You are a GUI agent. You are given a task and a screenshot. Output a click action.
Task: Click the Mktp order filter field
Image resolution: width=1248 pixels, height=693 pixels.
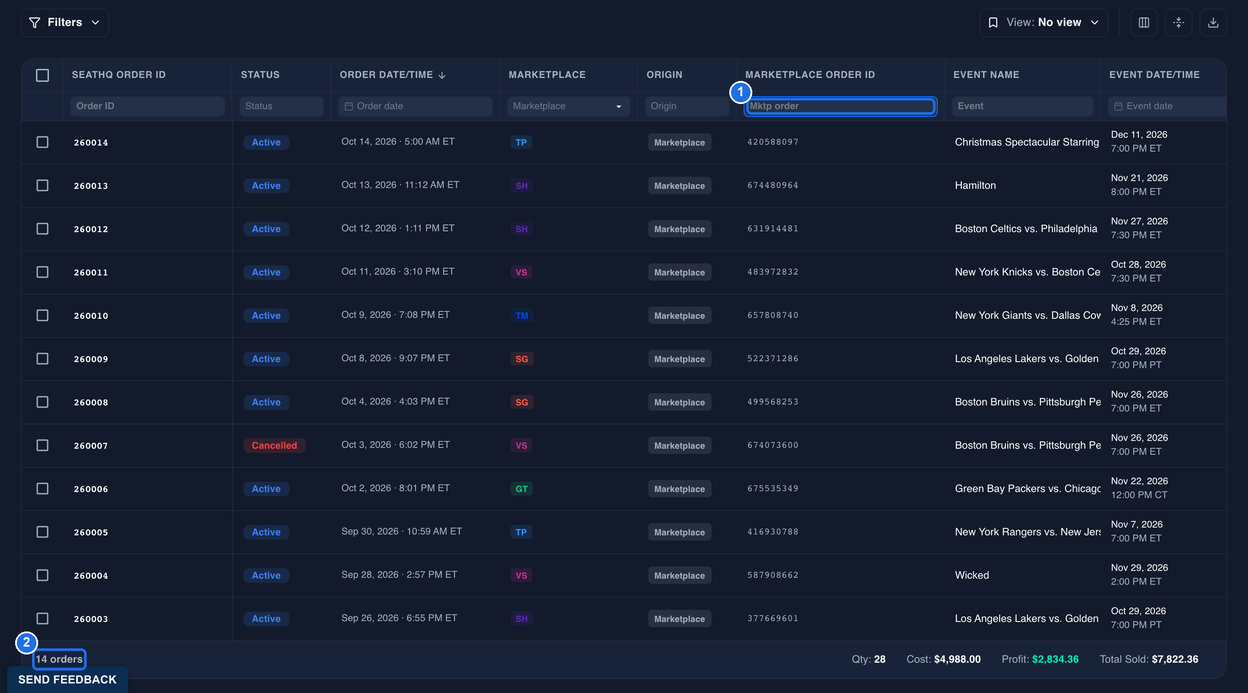point(840,106)
